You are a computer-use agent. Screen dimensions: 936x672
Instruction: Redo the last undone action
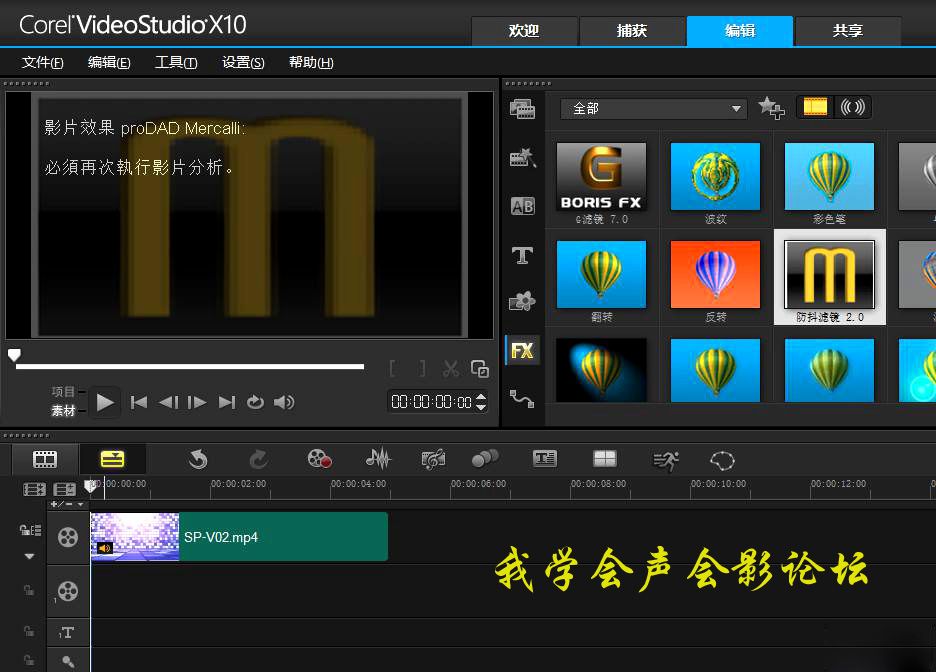point(258,460)
